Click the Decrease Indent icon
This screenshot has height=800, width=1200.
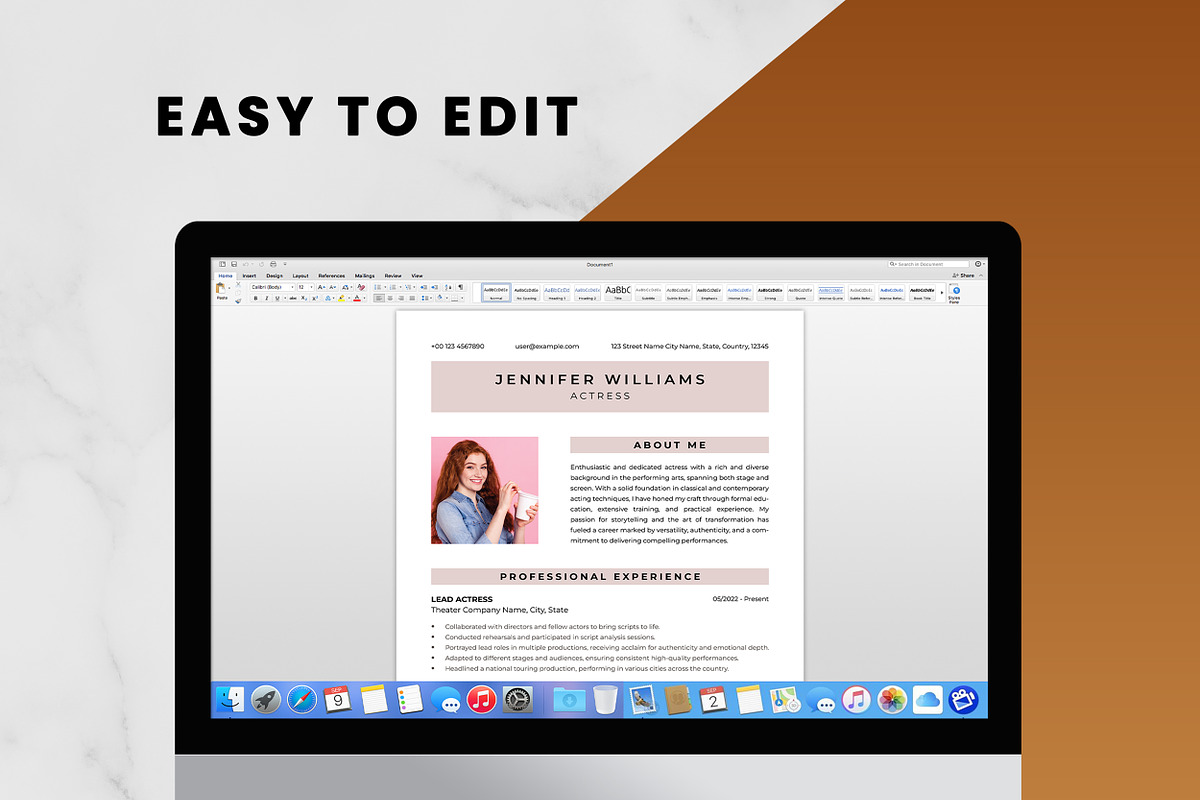tap(423, 287)
